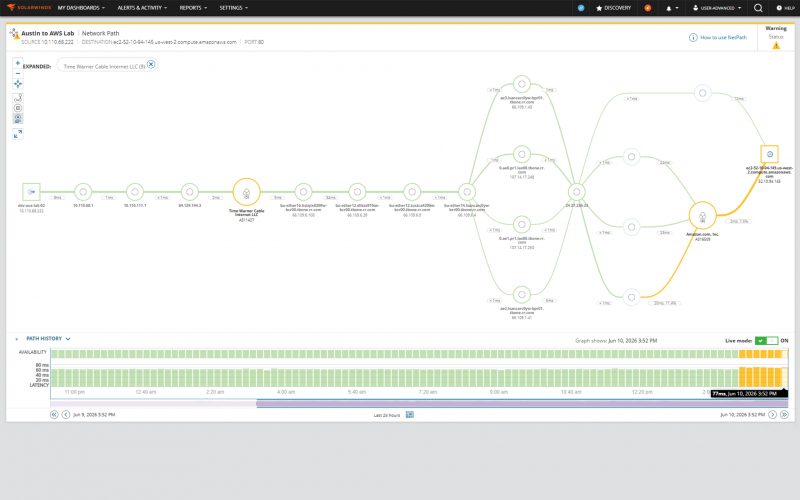
Task: Select the destination ec2 endpoint node
Action: [x=769, y=154]
